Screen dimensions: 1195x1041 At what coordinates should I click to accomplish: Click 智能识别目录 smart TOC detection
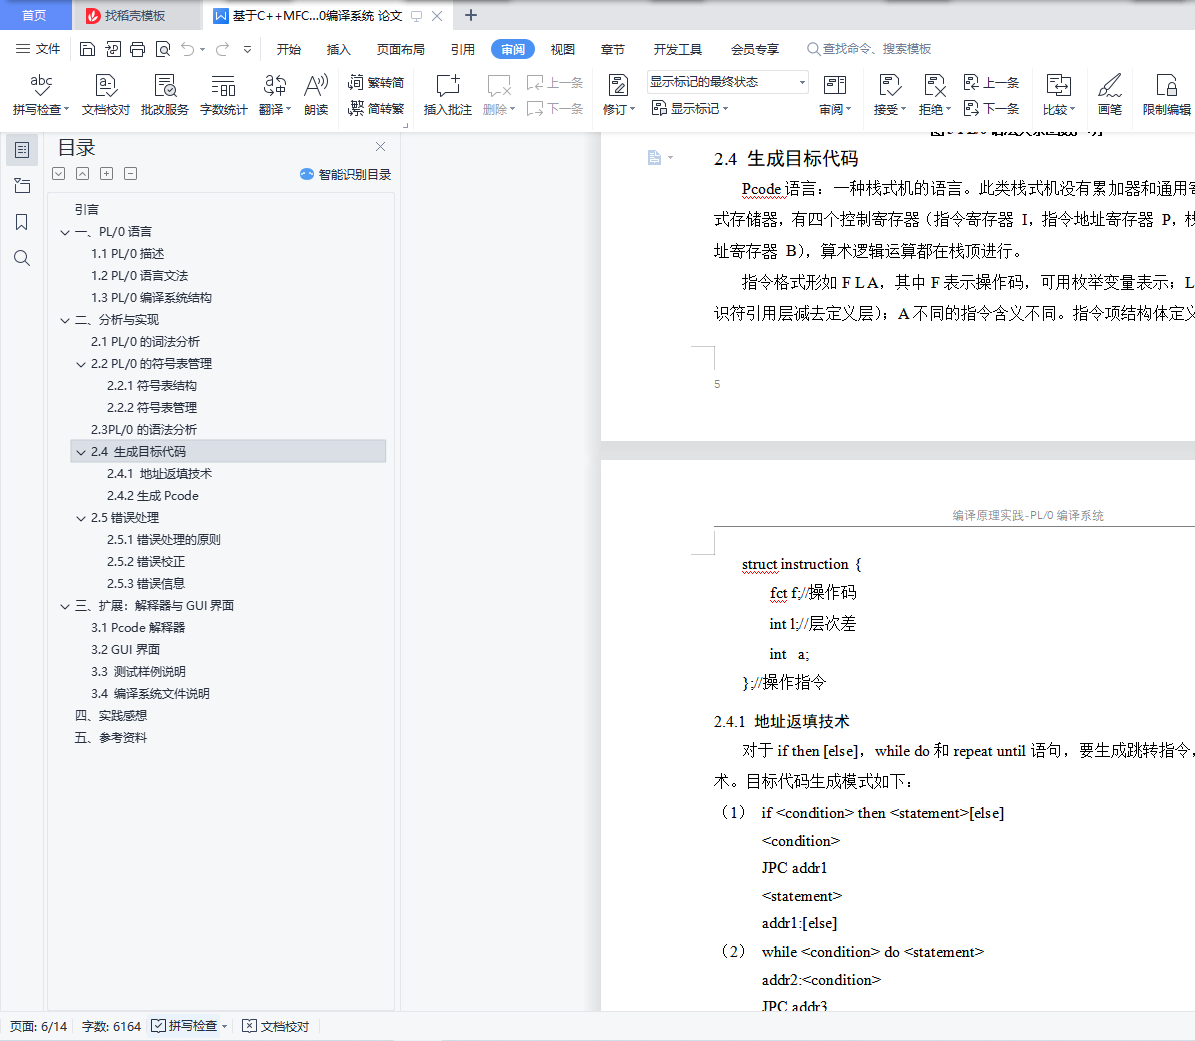pos(345,175)
